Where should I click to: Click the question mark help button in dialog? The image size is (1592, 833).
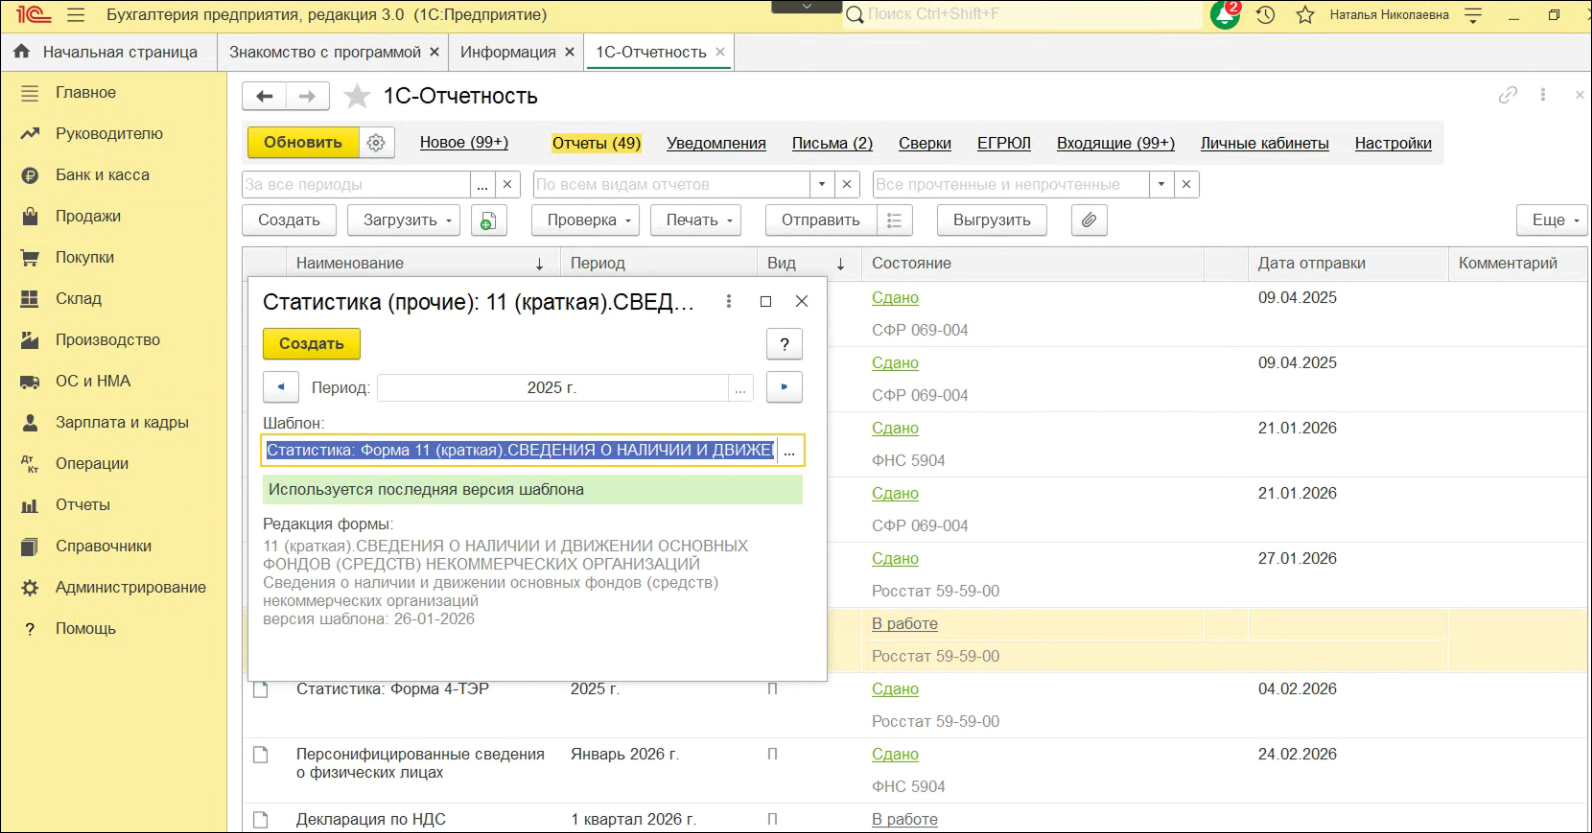click(785, 344)
